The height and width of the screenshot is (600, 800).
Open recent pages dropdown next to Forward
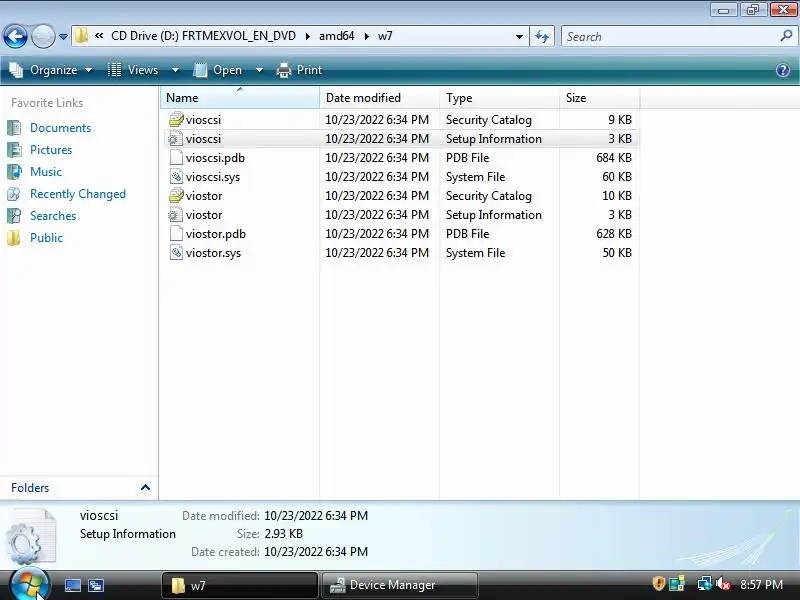(x=63, y=37)
